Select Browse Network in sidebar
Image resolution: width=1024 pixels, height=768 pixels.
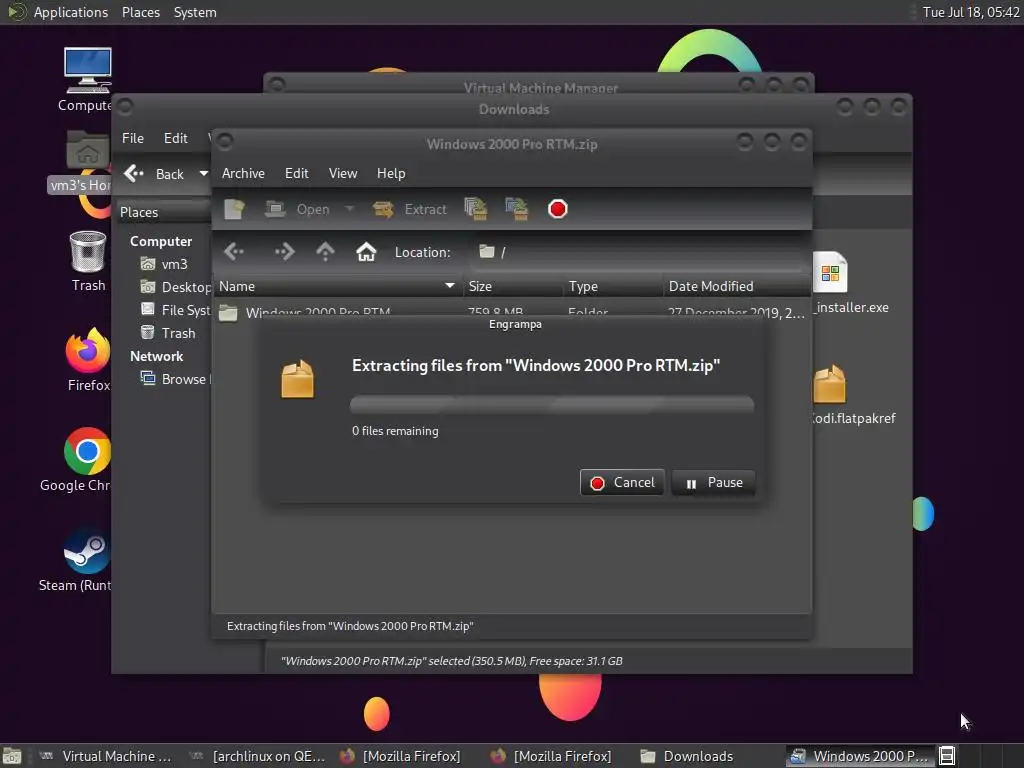(175, 379)
